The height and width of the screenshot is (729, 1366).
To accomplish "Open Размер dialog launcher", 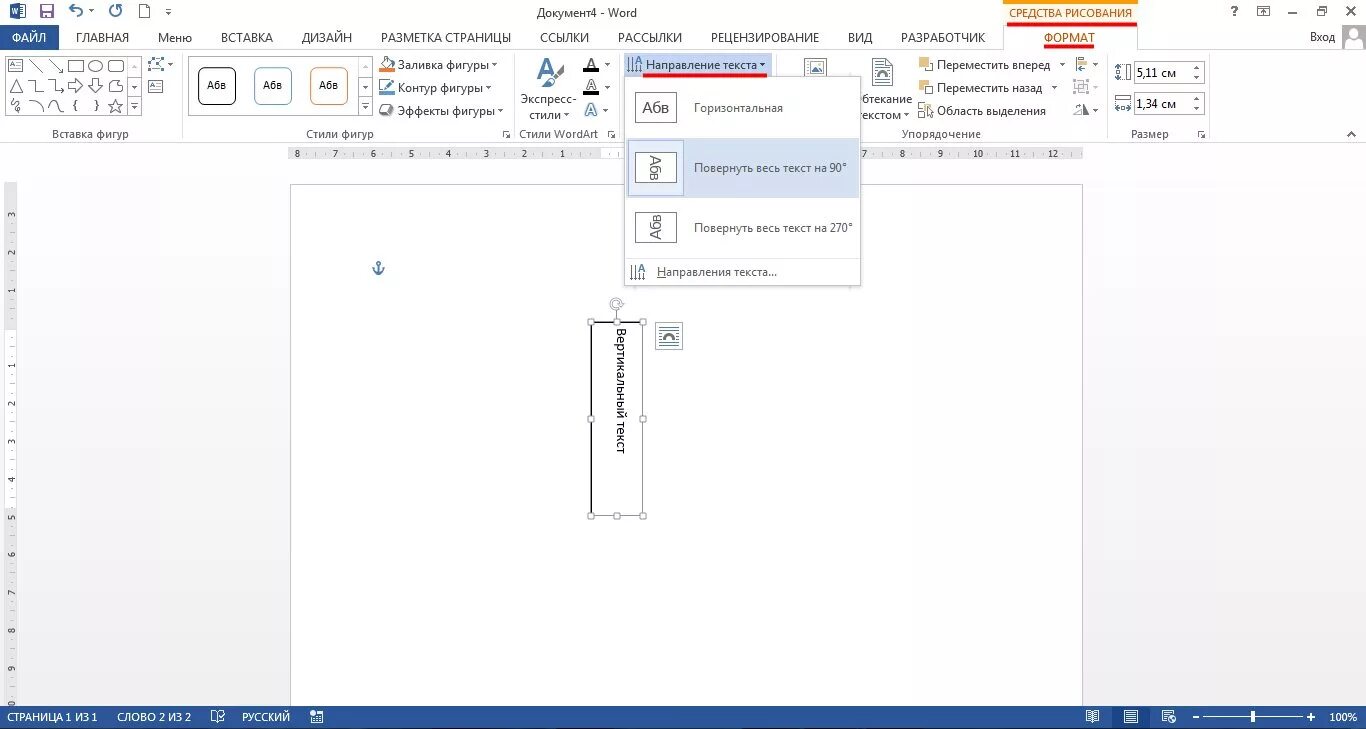I will pos(1201,134).
